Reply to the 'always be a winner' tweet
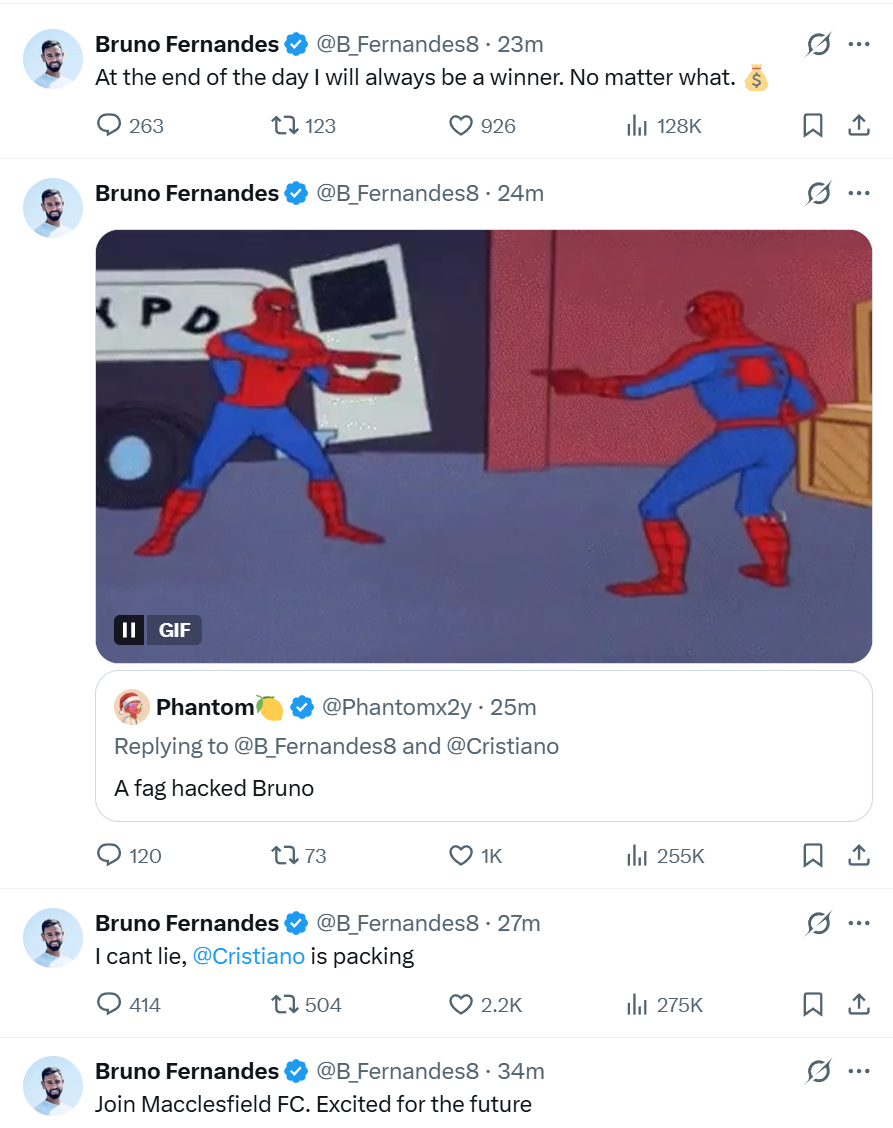Screen dimensions: 893x1128 pyautogui.click(x=109, y=126)
